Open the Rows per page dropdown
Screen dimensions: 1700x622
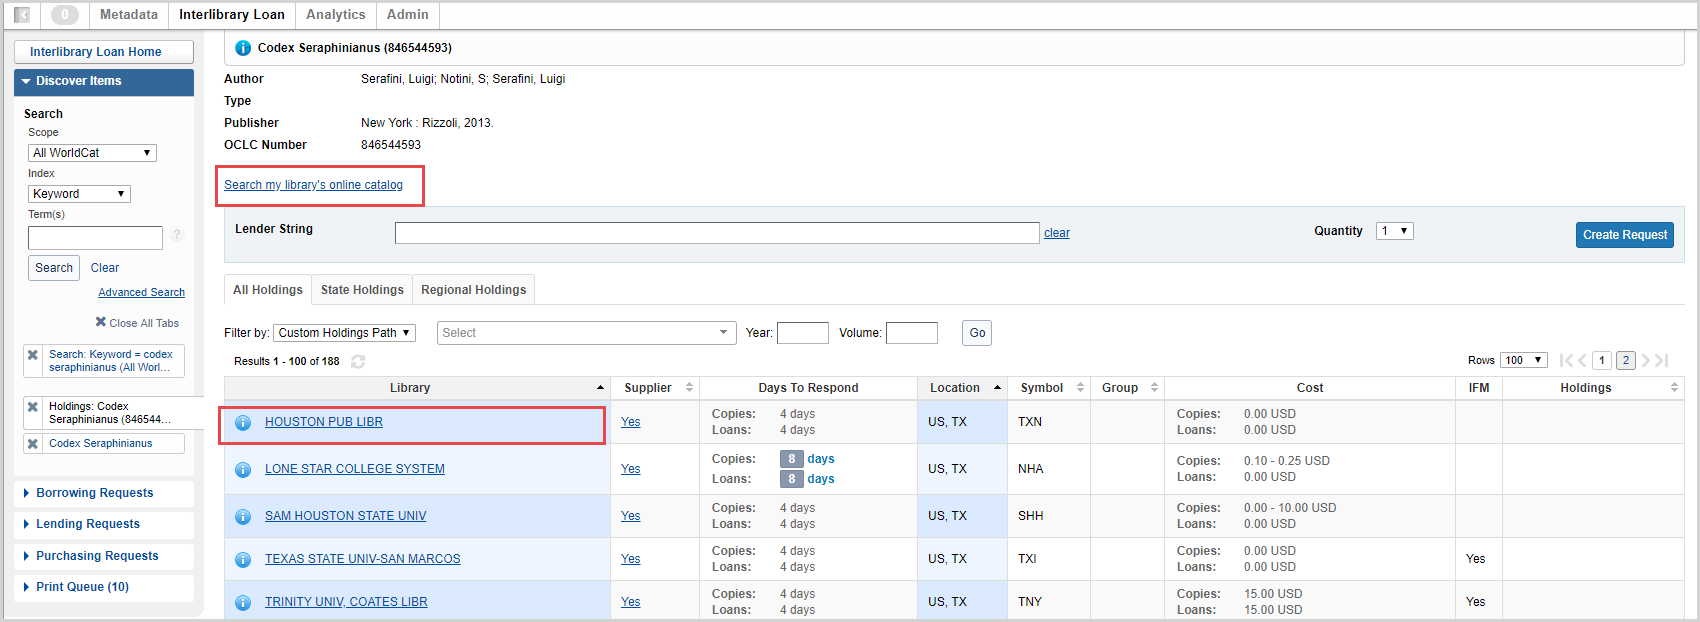pyautogui.click(x=1523, y=360)
